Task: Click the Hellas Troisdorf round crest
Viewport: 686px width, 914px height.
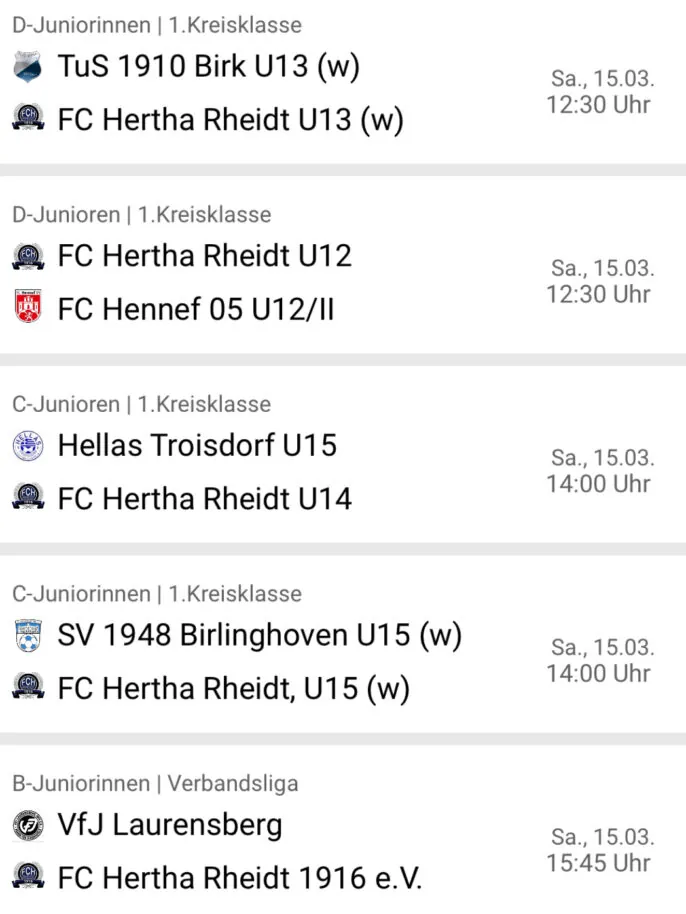Action: click(x=28, y=446)
